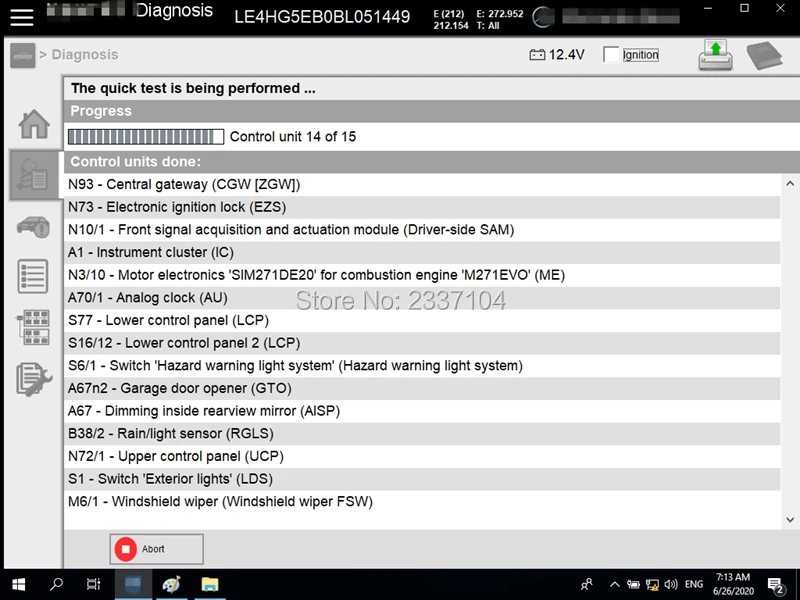Click the Diagnosis breadcrumb link
Image resolution: width=800 pixels, height=600 pixels.
pos(85,55)
